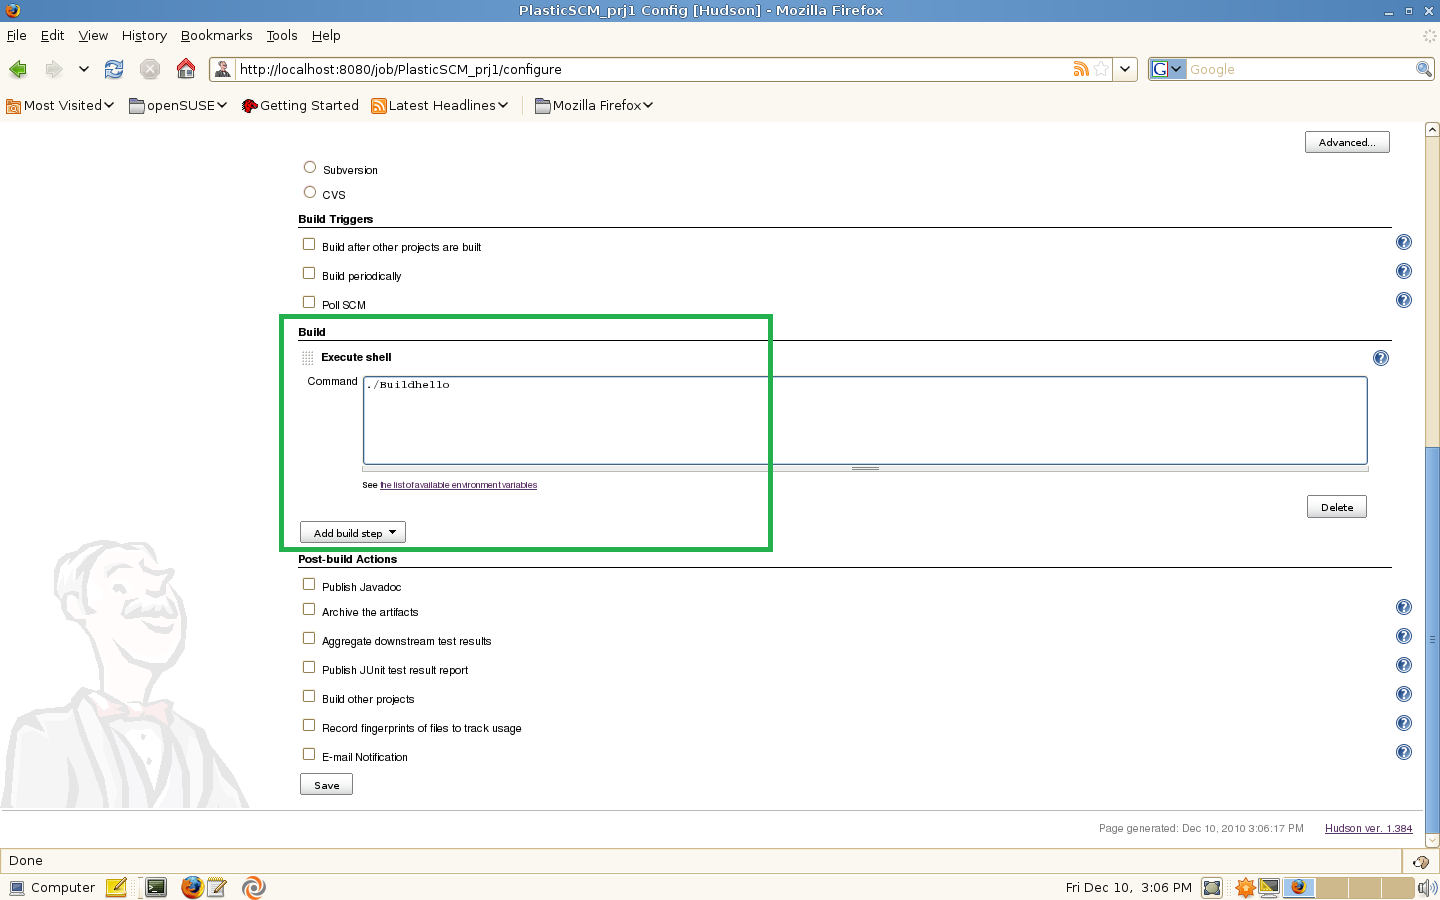Open the Add build step dropdown
Image resolution: width=1440 pixels, height=900 pixels.
353,533
